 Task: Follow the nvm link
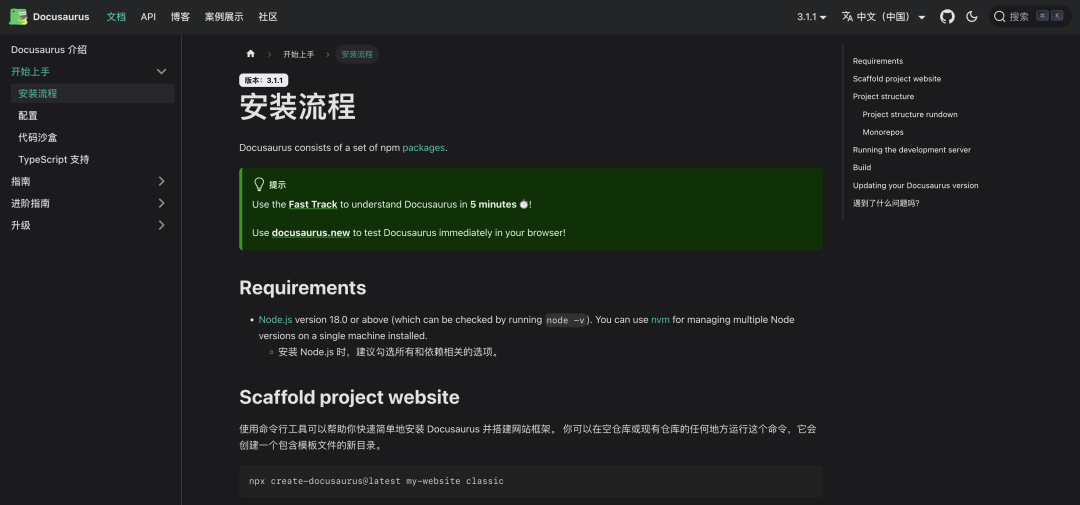point(660,320)
